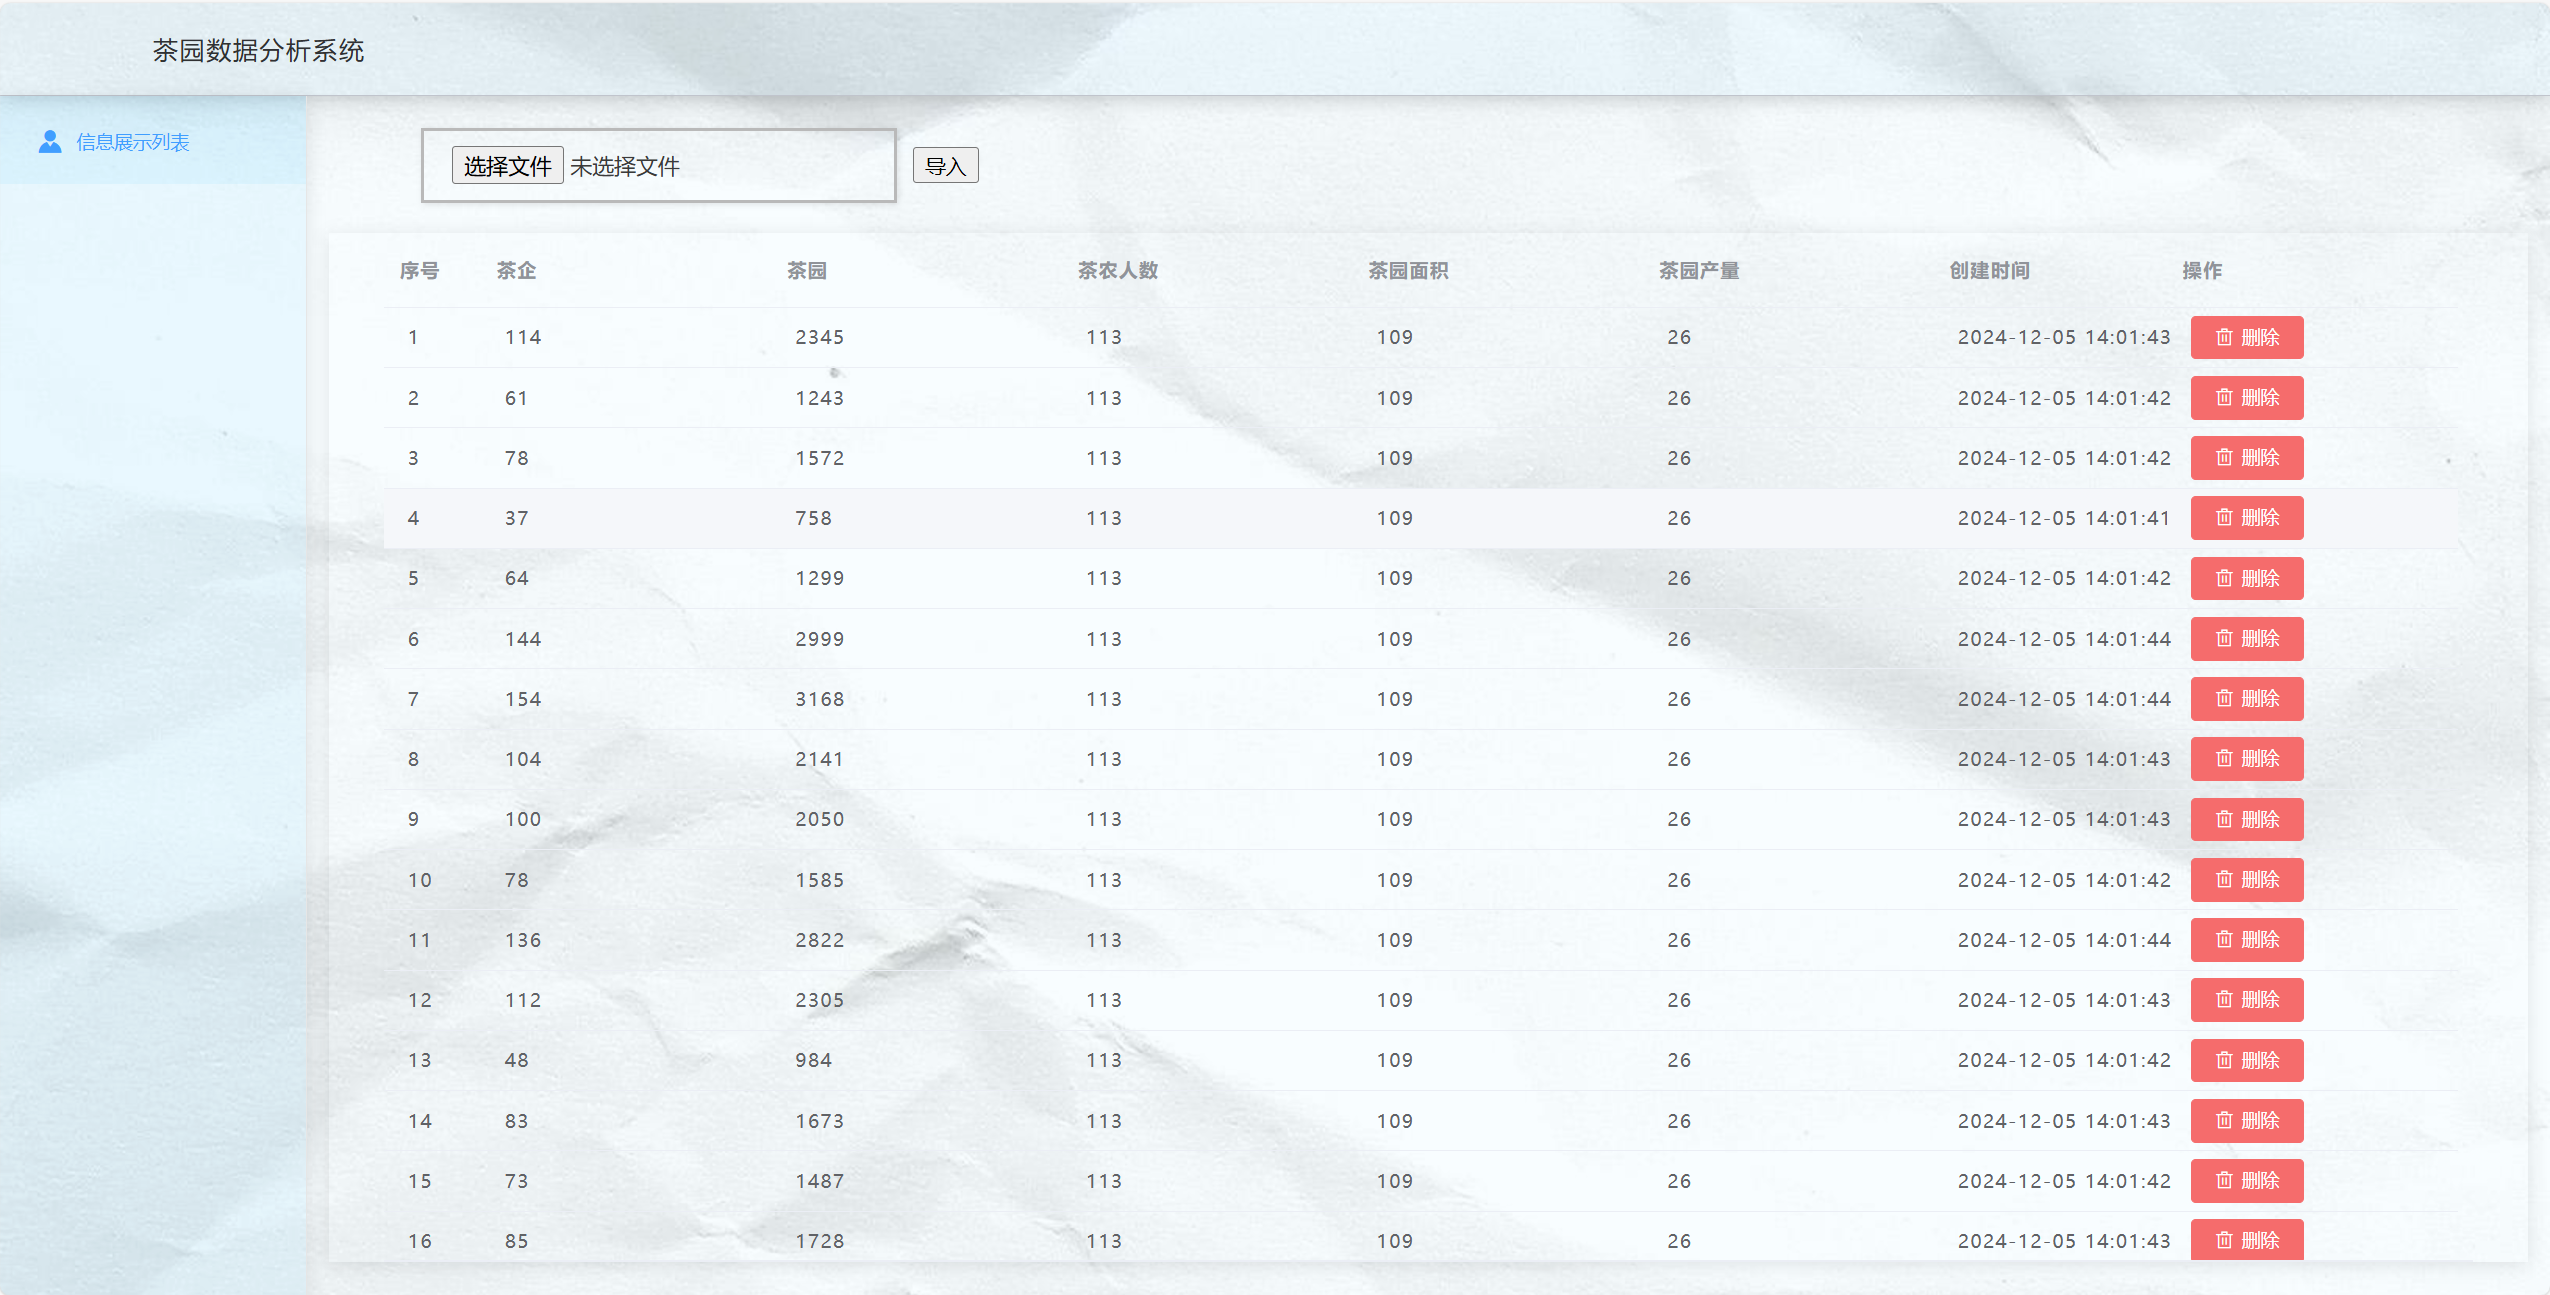Screen dimensions: 2550x1295
Task: Delete row 7 with 茶园 3168
Action: click(x=2246, y=699)
